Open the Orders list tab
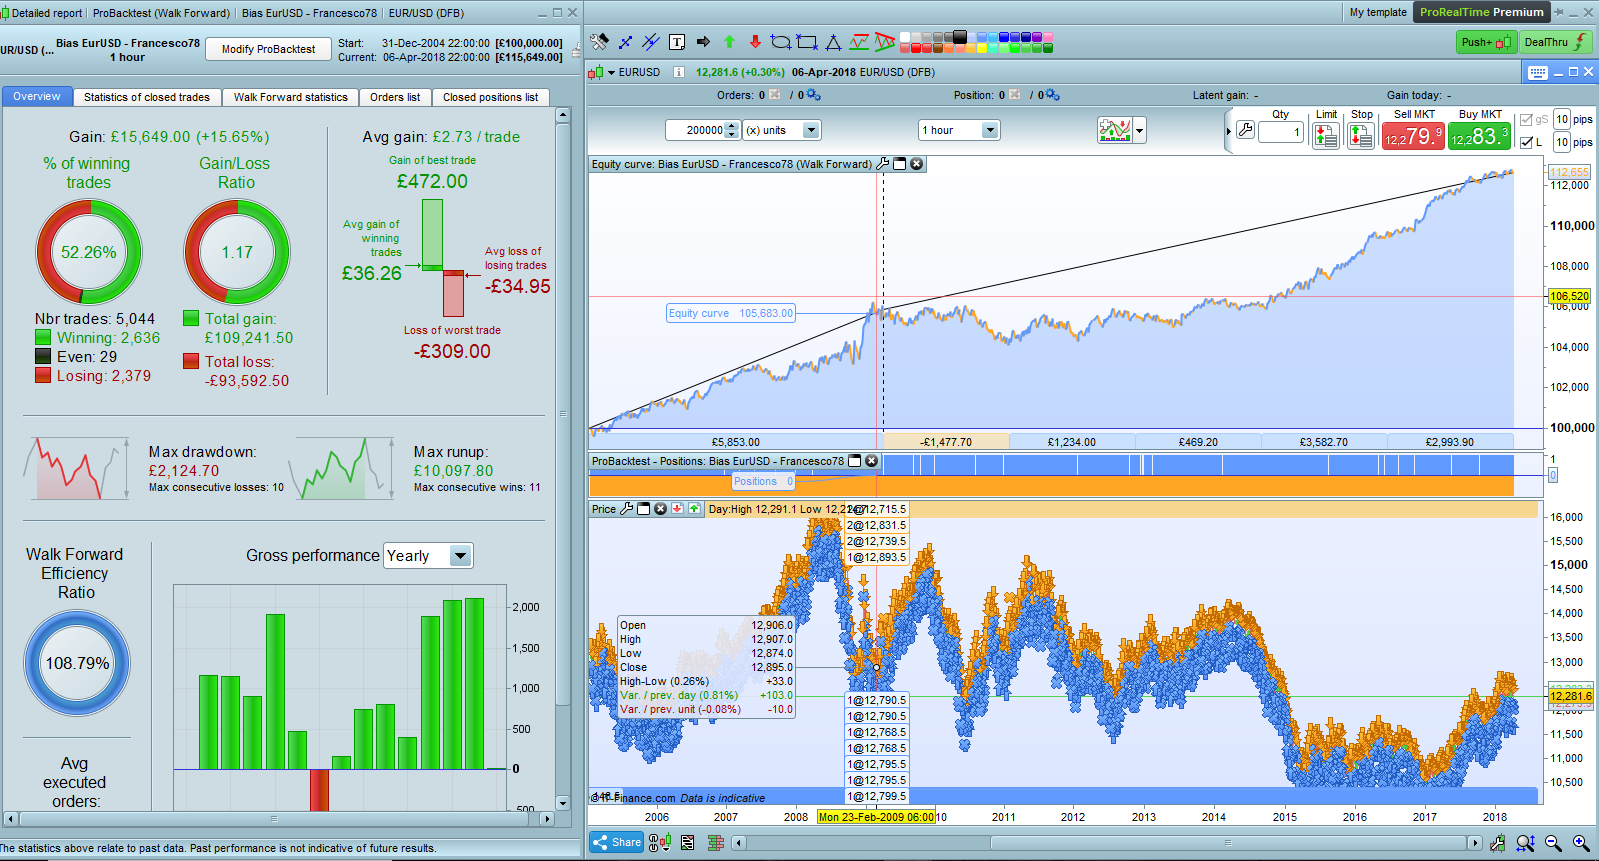1599x861 pixels. (x=395, y=97)
